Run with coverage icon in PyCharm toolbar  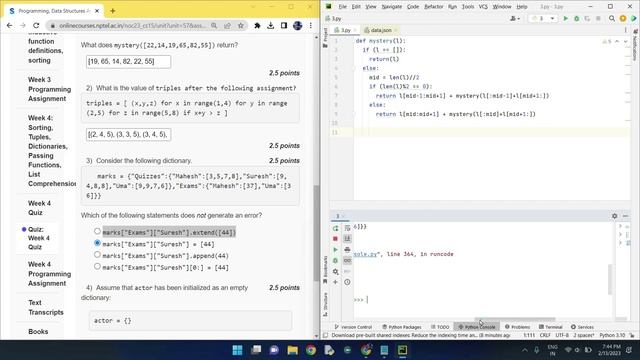click(x=587, y=18)
